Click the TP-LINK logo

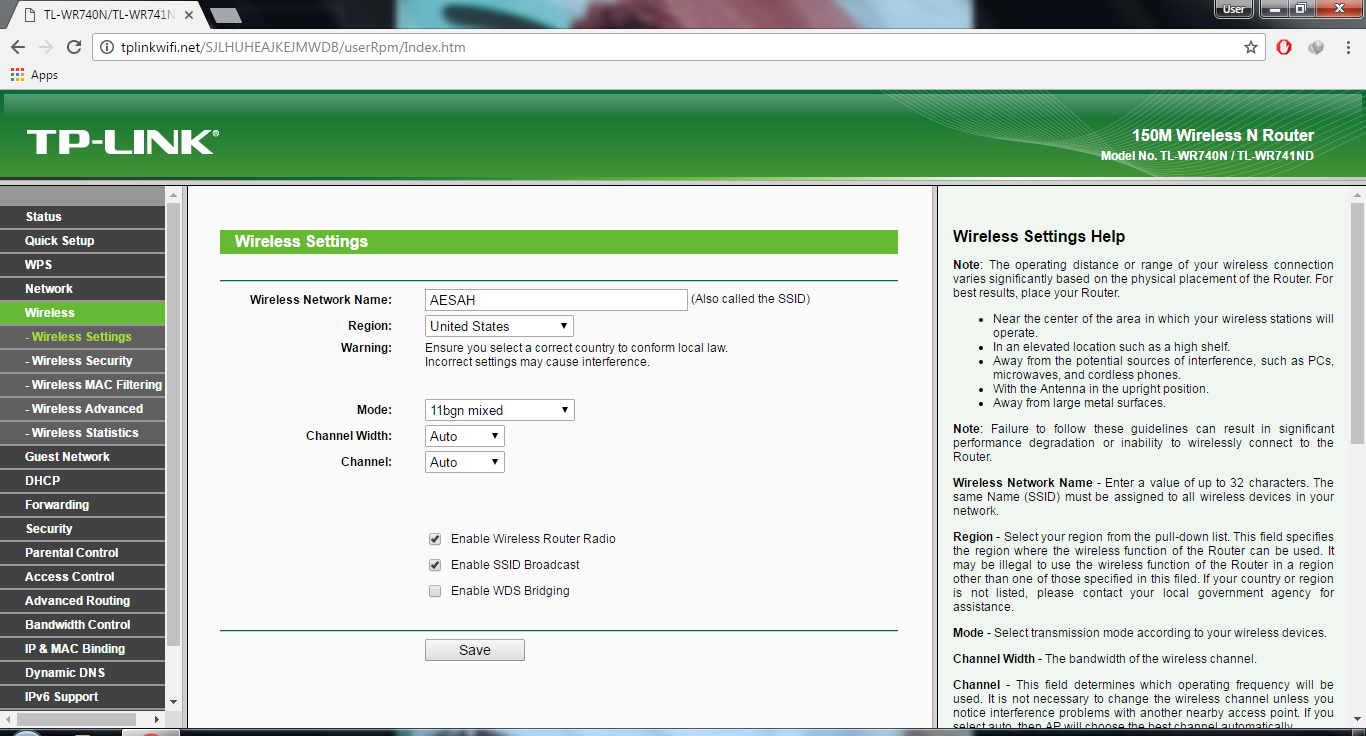click(x=122, y=141)
